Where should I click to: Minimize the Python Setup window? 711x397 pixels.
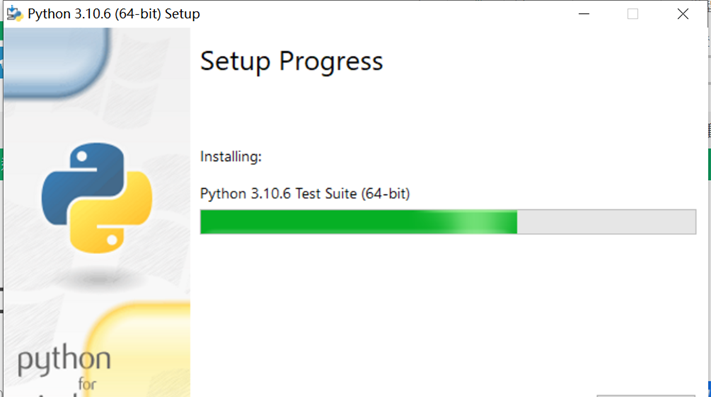584,14
